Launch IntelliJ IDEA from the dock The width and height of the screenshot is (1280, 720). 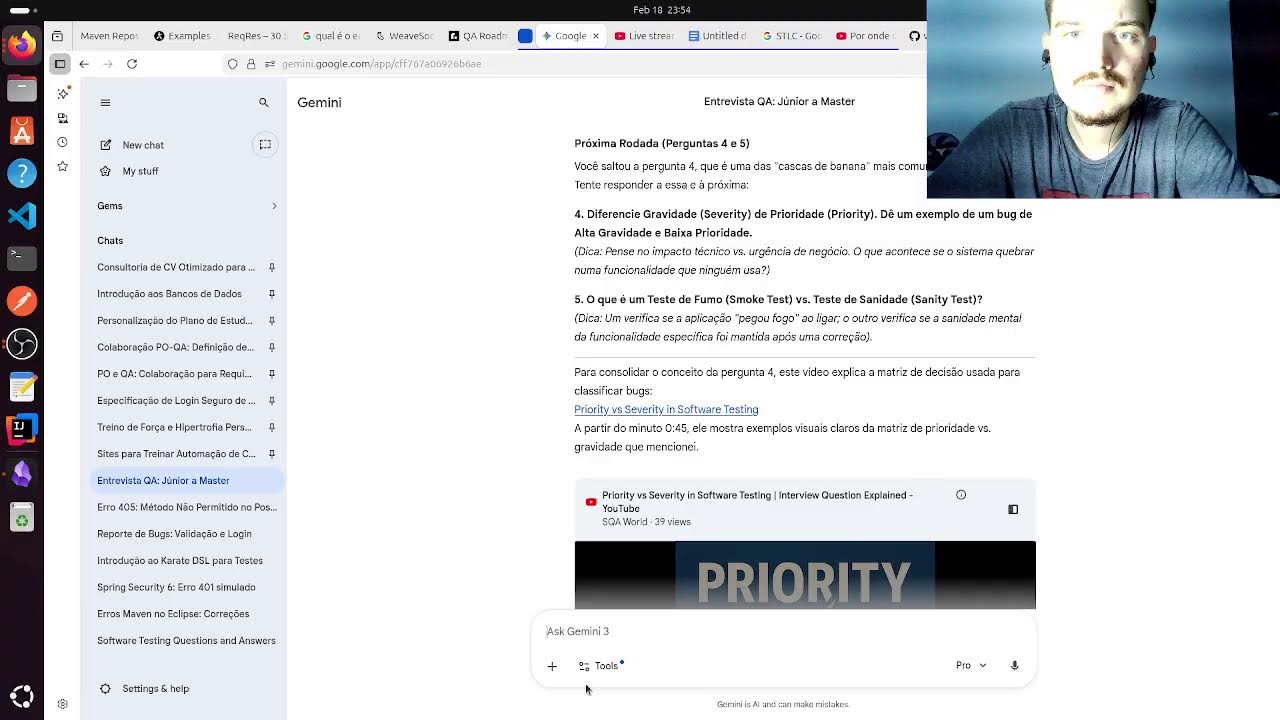pos(22,429)
